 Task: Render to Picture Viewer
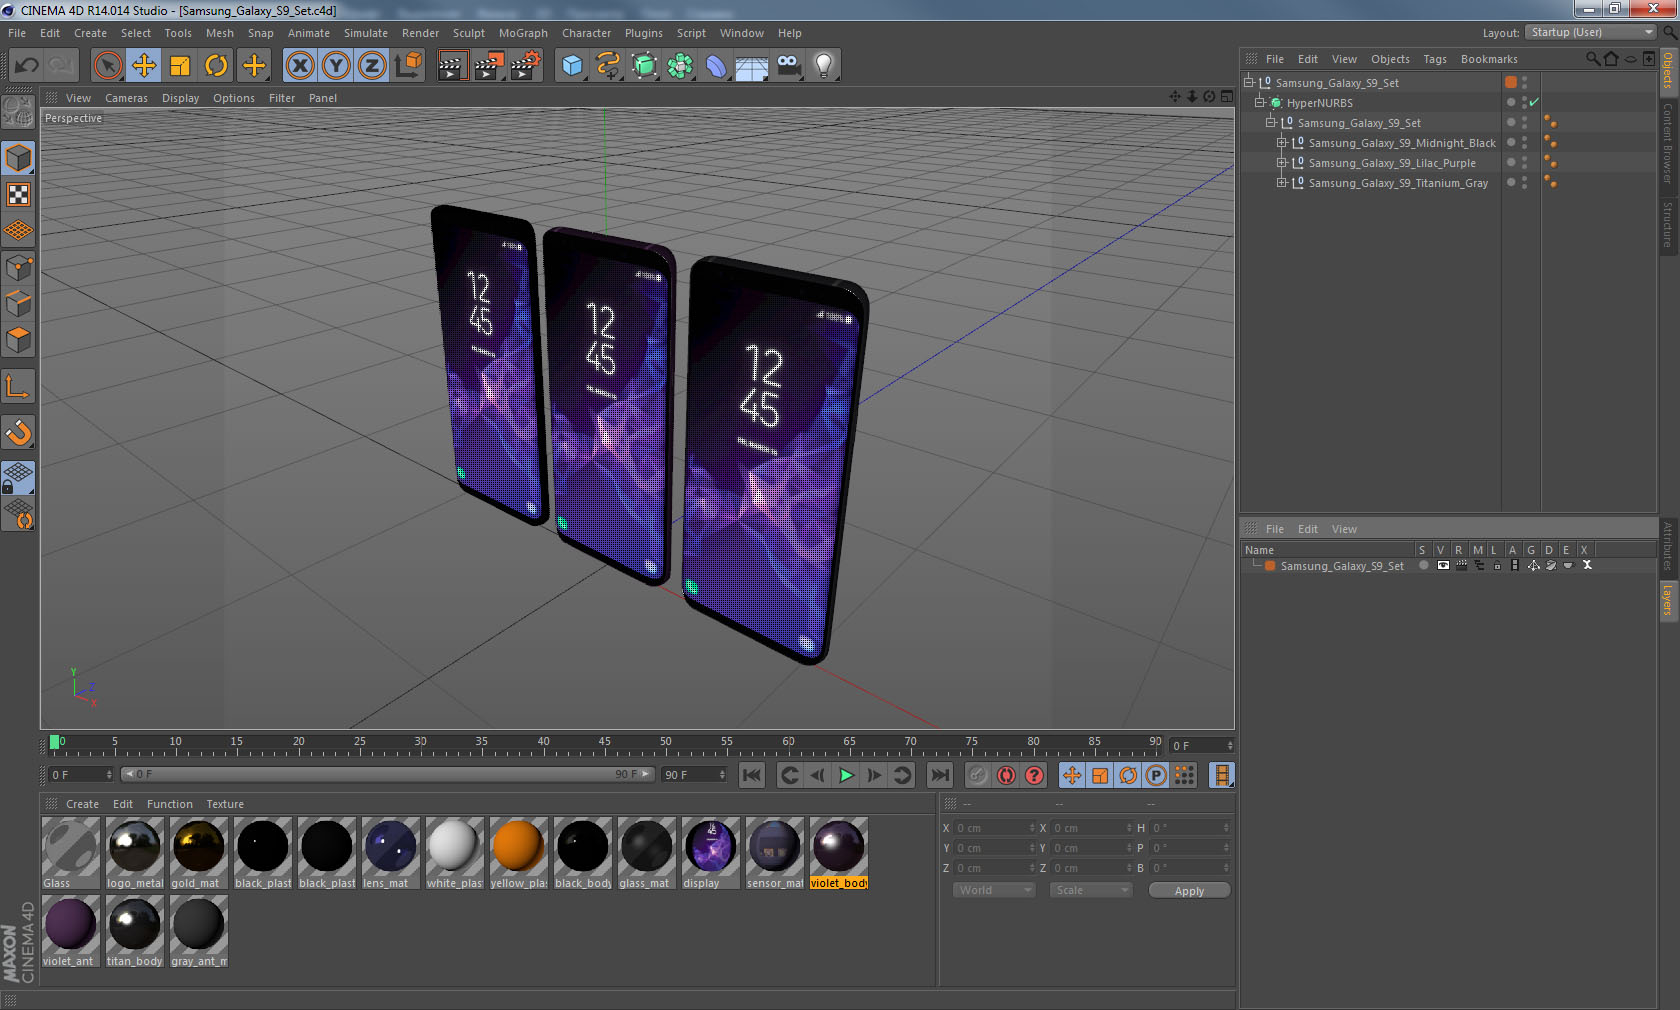(489, 66)
